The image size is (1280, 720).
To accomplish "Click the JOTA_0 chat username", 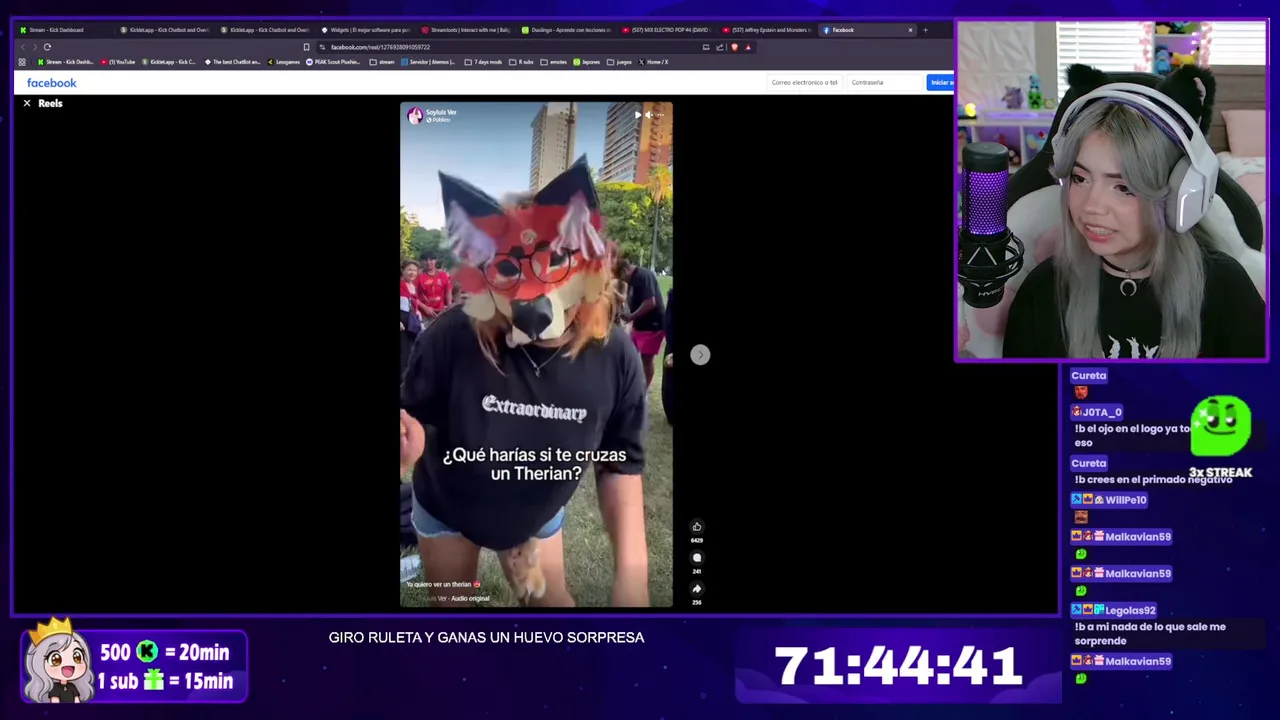I will (1102, 412).
